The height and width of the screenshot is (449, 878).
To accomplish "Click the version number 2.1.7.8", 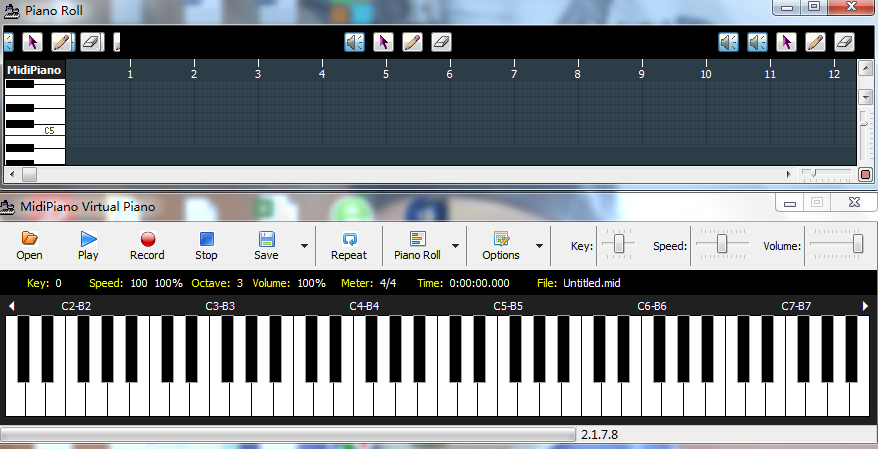I will 600,434.
